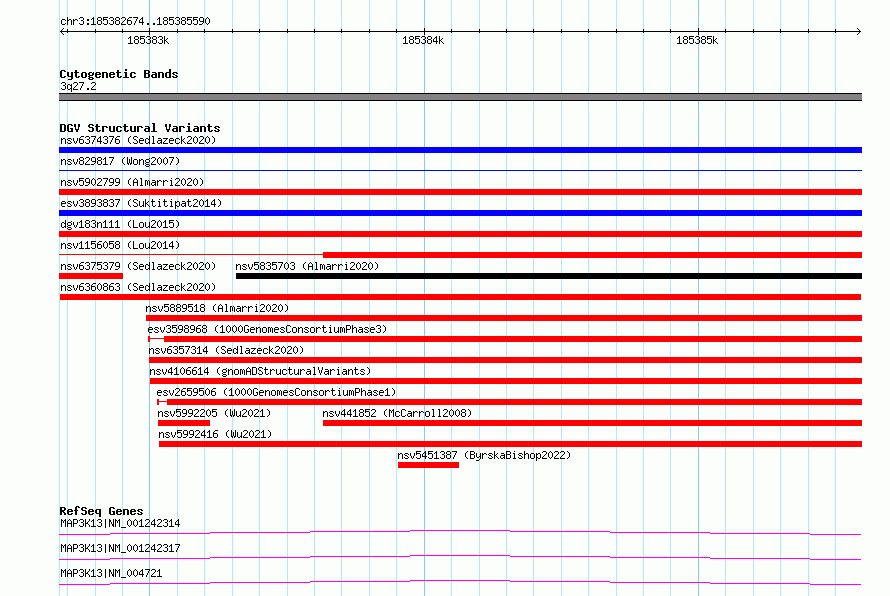
Task: Click the thin blue line of nsv829817
Action: point(460,170)
